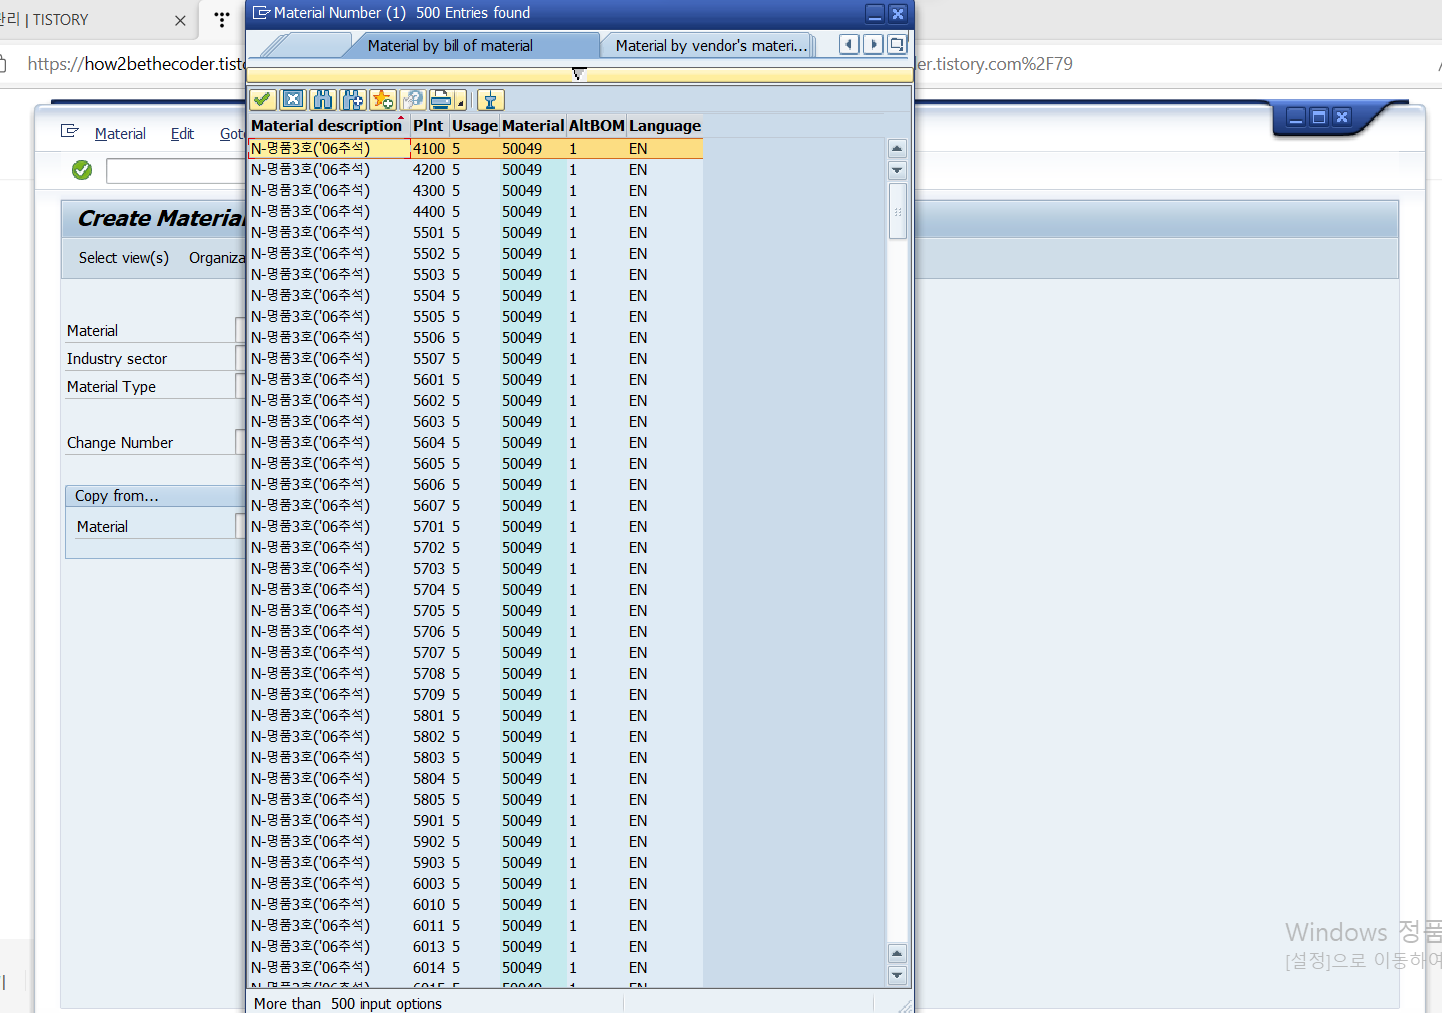The image size is (1442, 1013).
Task: Click the Find Next binoculars-plus icon
Action: [352, 100]
